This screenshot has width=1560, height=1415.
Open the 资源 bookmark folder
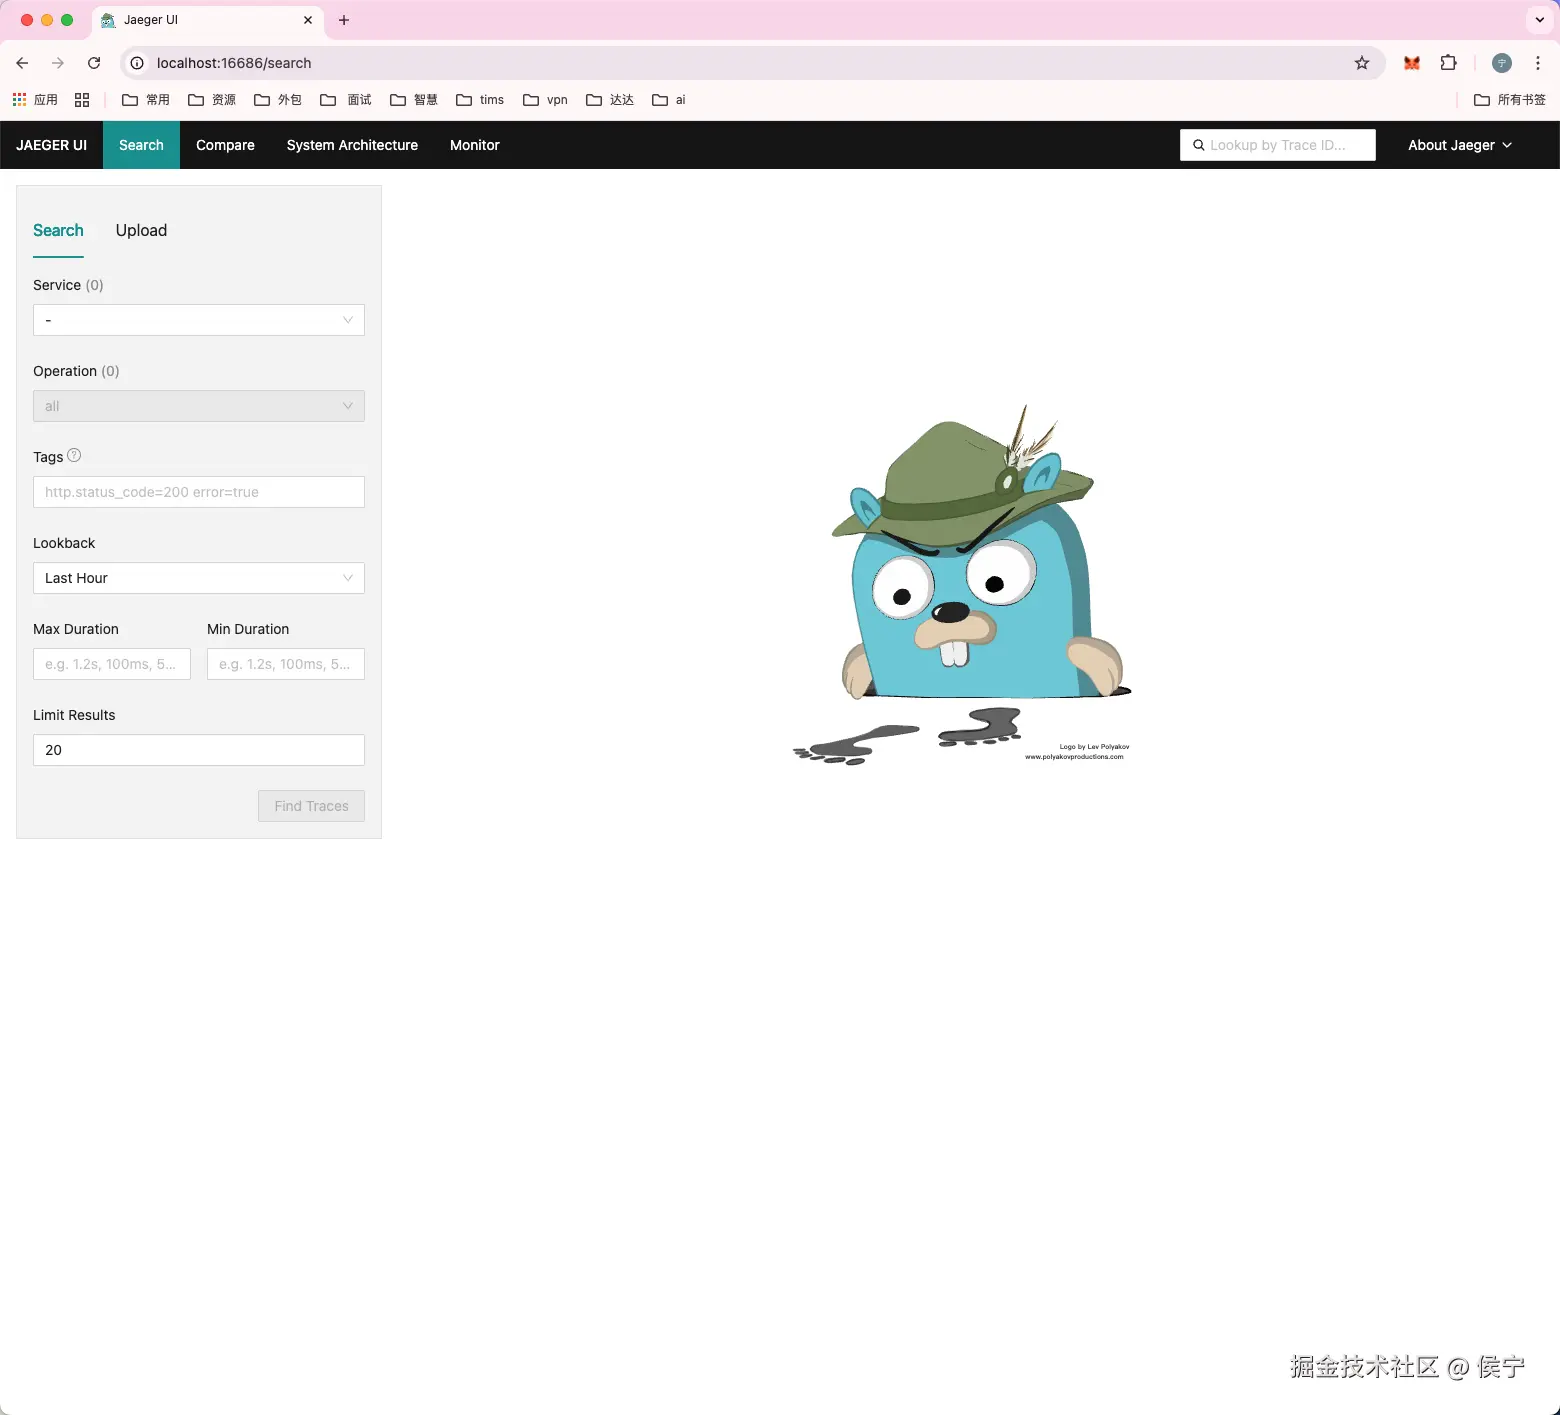(x=212, y=100)
